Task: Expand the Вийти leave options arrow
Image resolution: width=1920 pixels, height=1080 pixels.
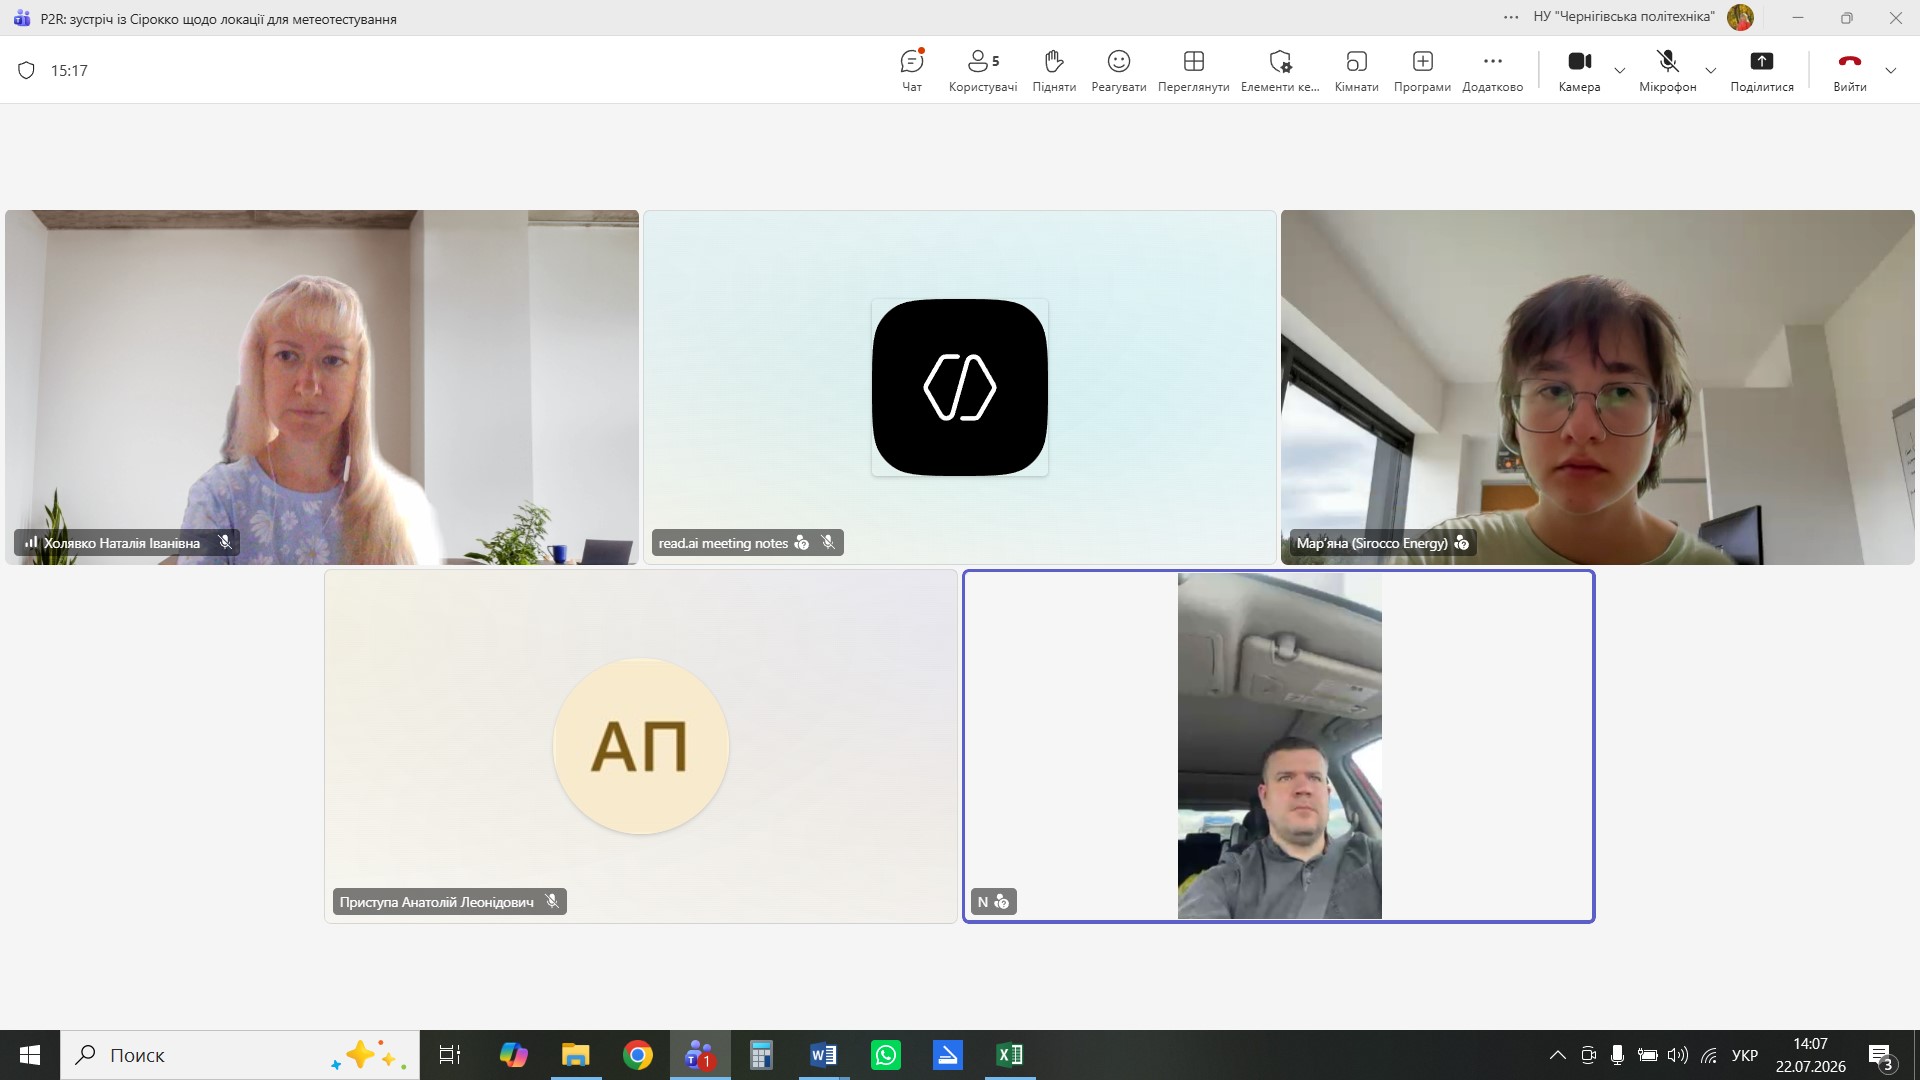Action: coord(1891,71)
